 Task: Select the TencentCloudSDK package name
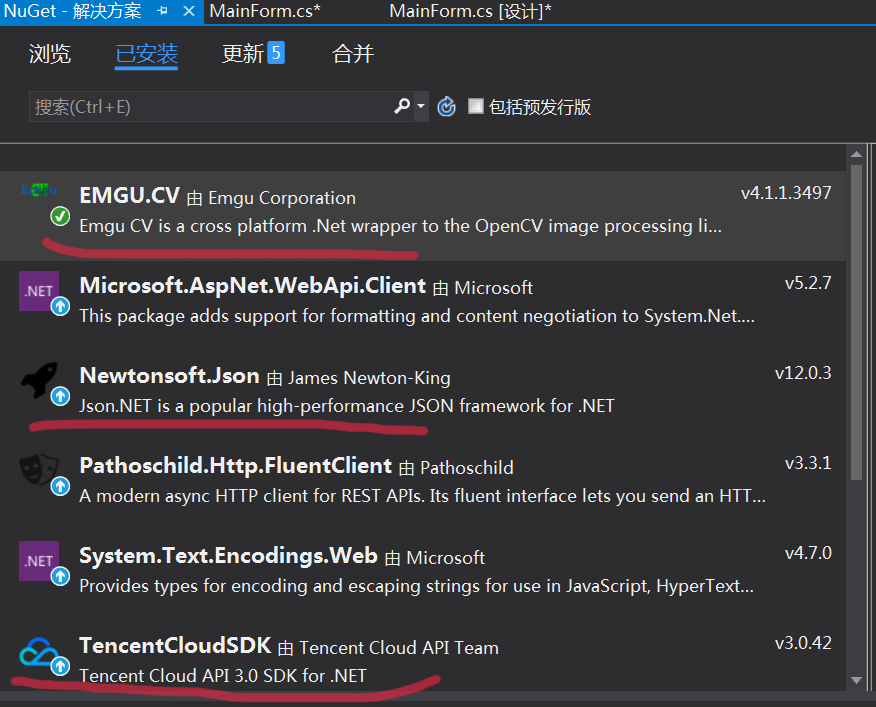click(x=175, y=646)
